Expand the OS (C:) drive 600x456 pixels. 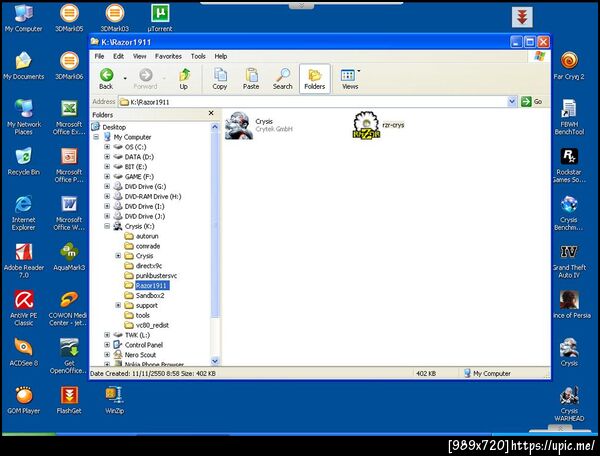[107, 147]
